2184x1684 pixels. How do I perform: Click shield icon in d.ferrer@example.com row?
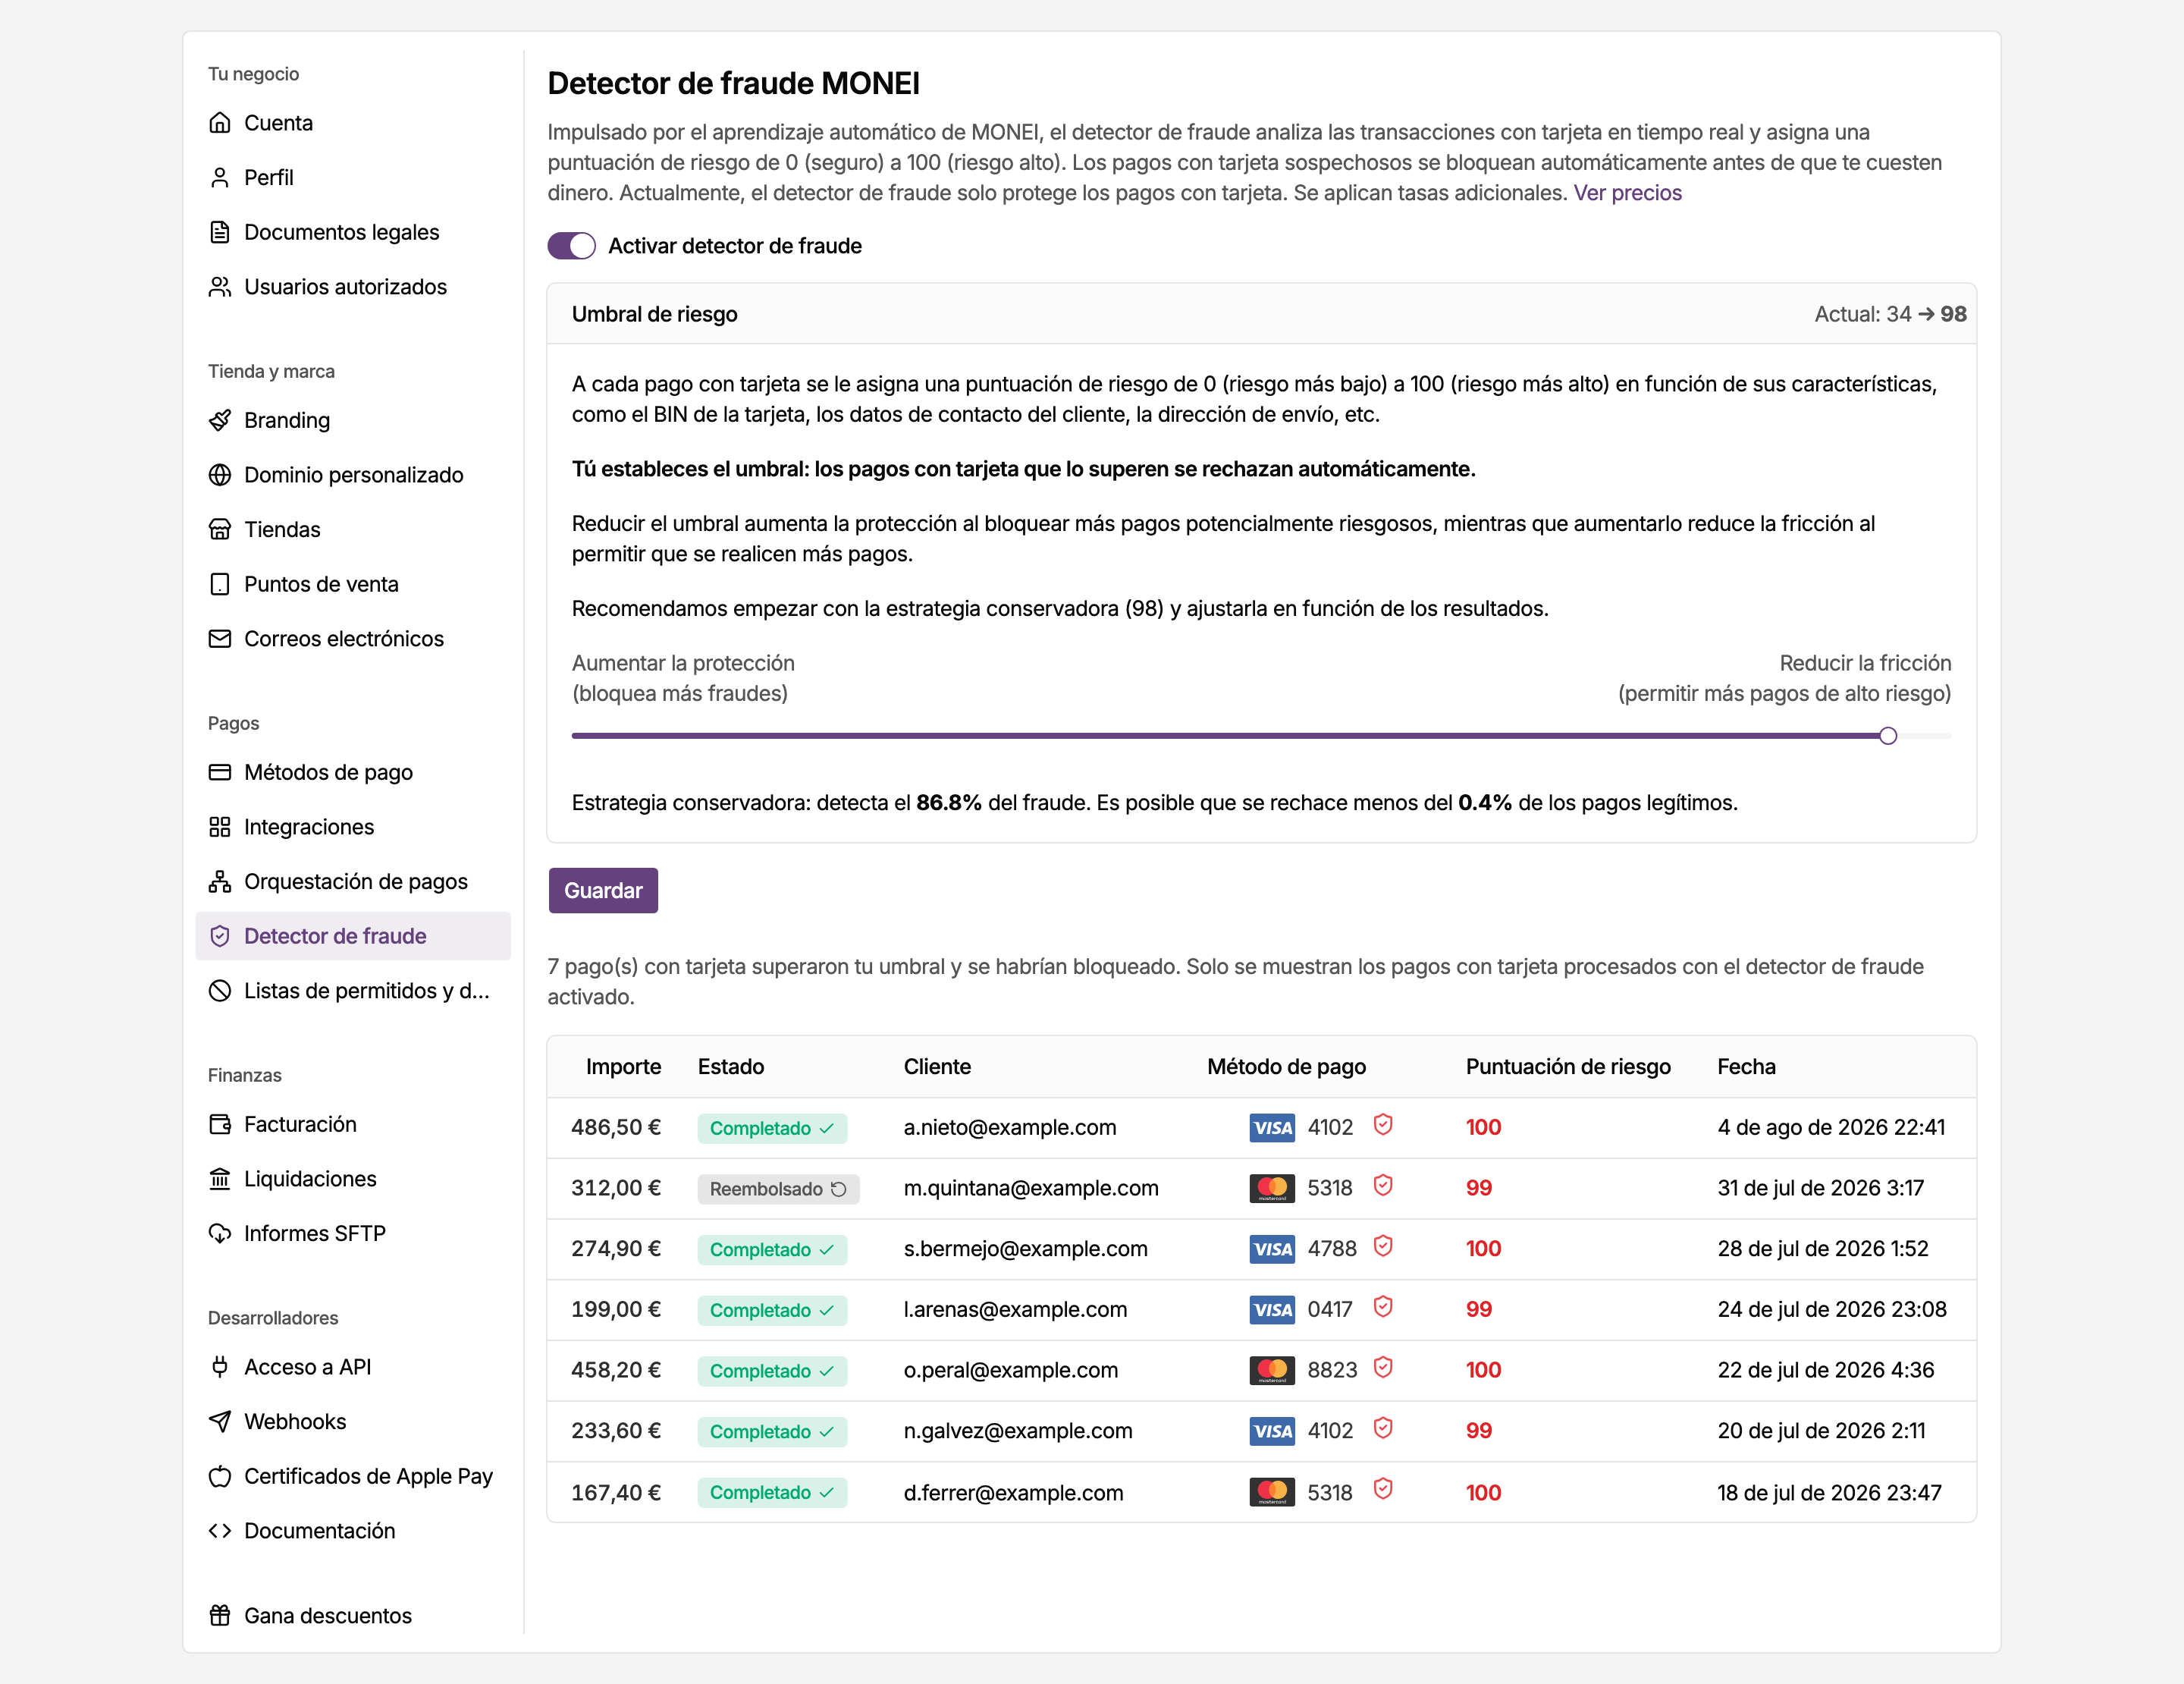pyautogui.click(x=1383, y=1489)
